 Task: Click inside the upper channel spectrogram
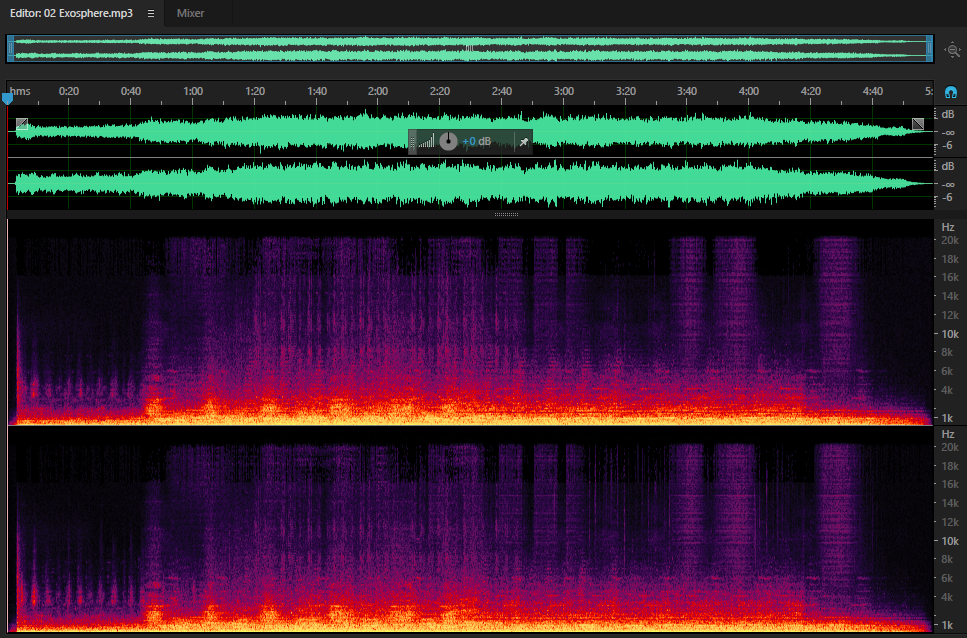point(470,322)
